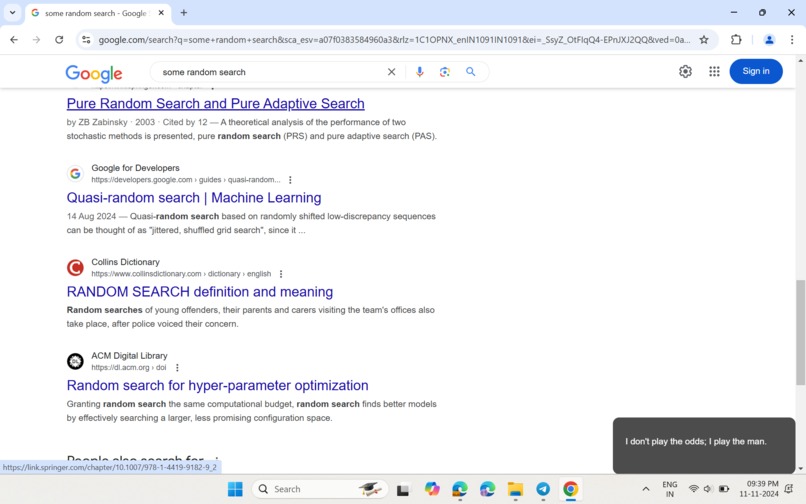
Task: Click the dl.acm.org URL breadcrumb
Action: pos(129,368)
